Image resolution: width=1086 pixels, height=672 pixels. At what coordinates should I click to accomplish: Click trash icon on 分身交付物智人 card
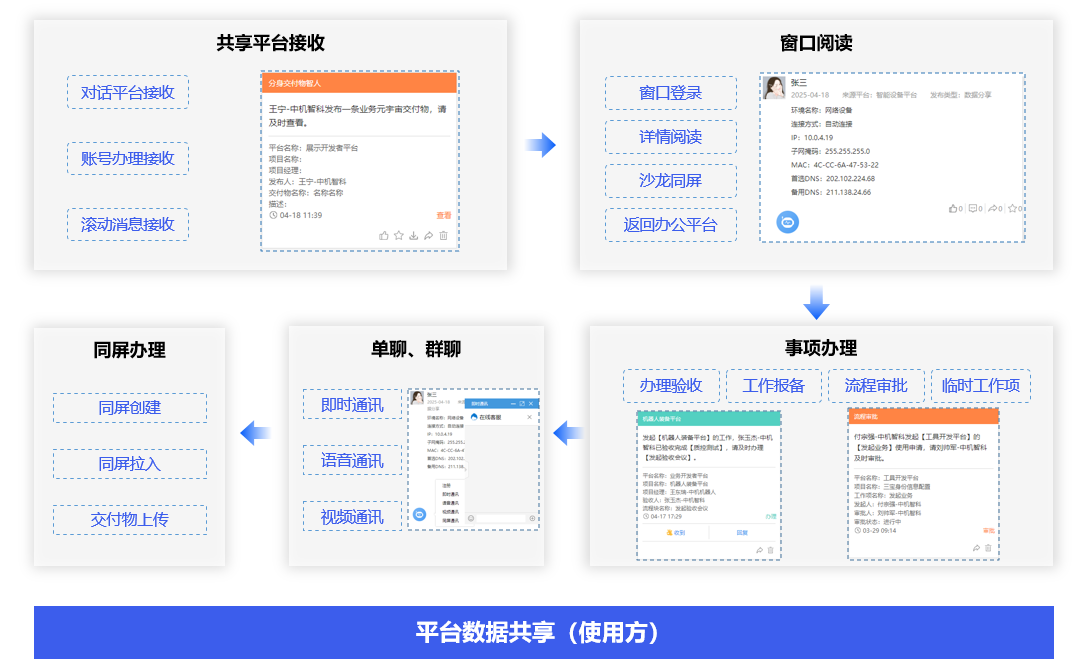(444, 236)
